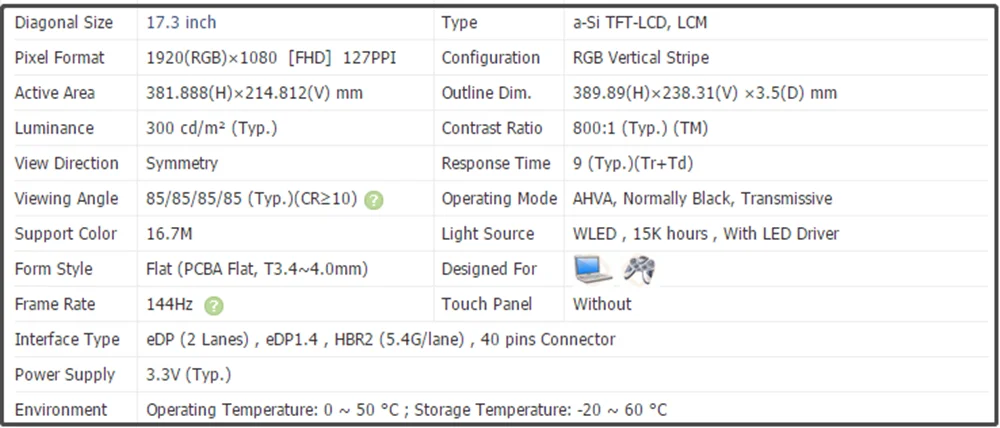Click the help icon beside Viewing Angle value
The width and height of the screenshot is (1000, 428).
(373, 199)
